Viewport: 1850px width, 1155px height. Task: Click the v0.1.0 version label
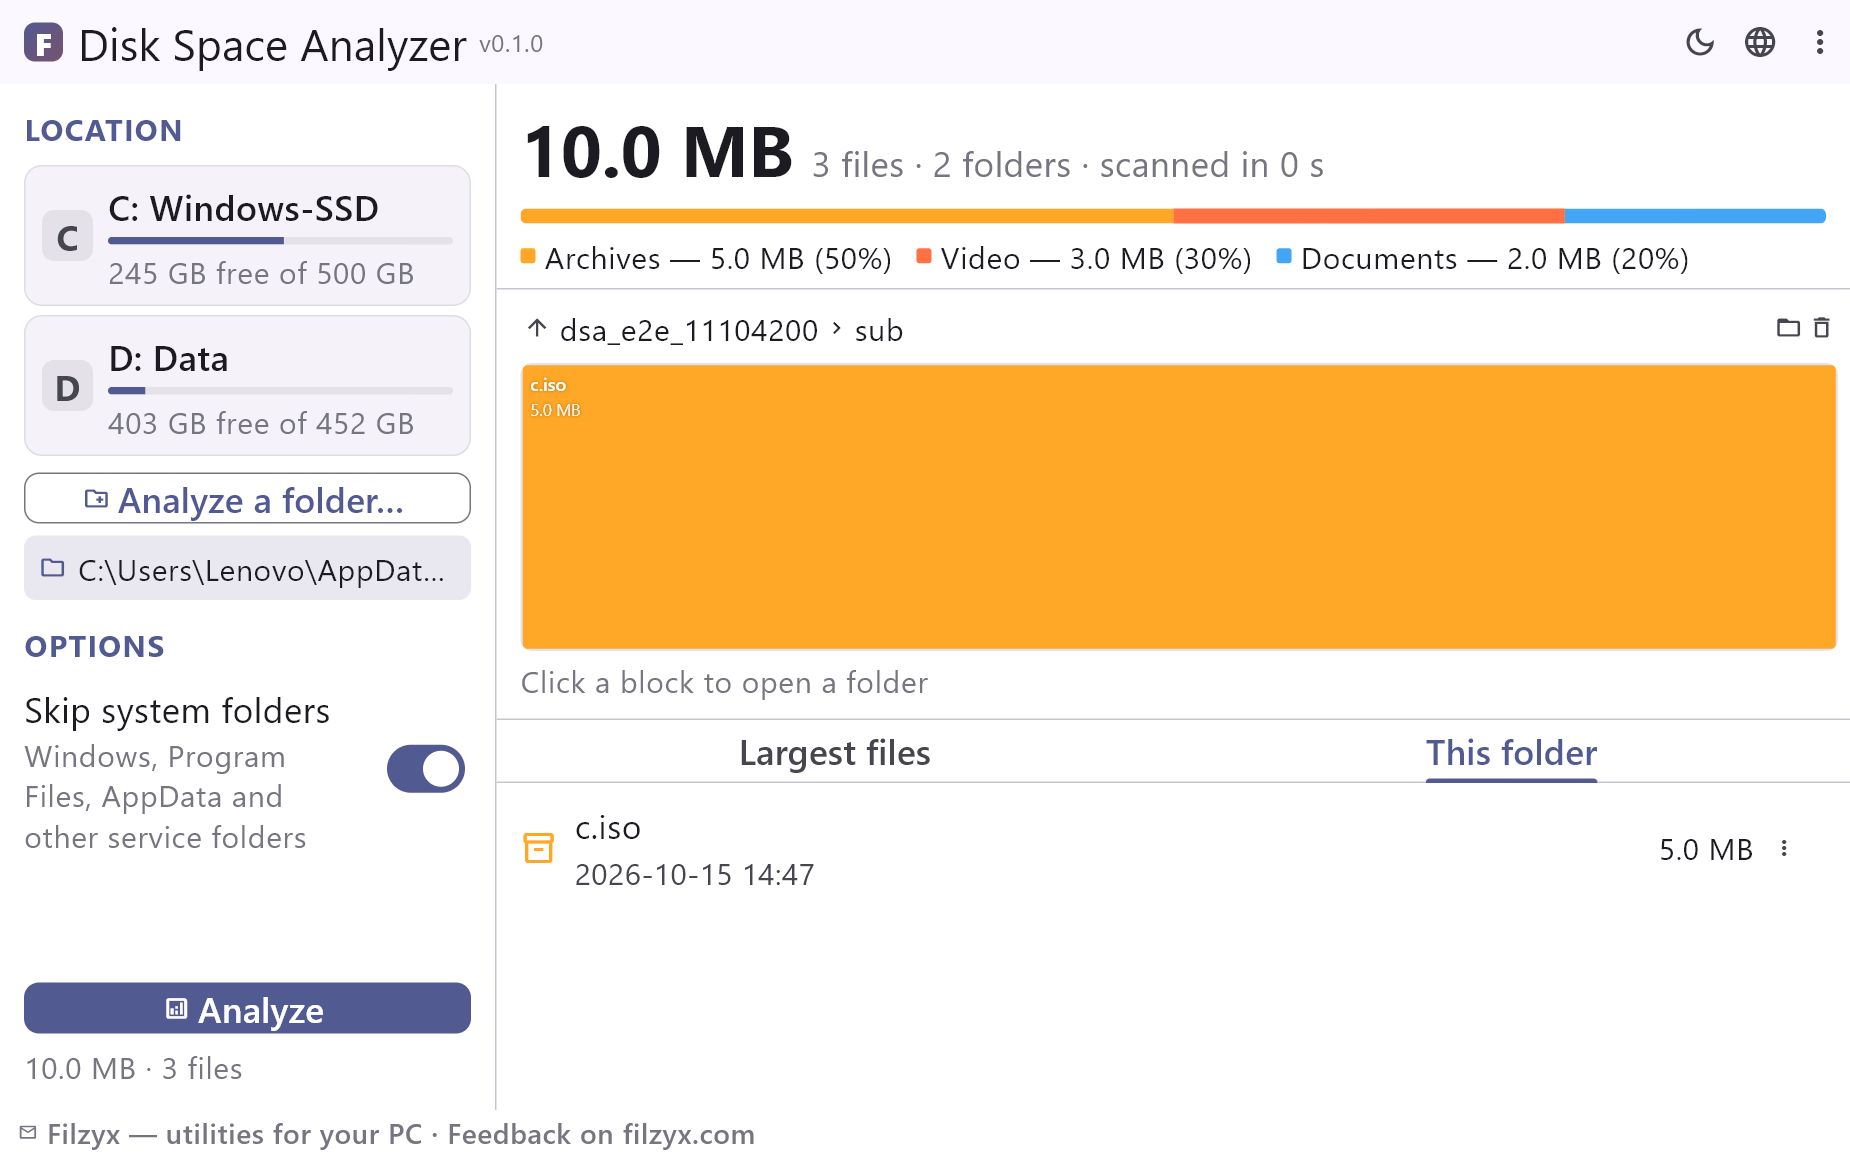point(511,44)
